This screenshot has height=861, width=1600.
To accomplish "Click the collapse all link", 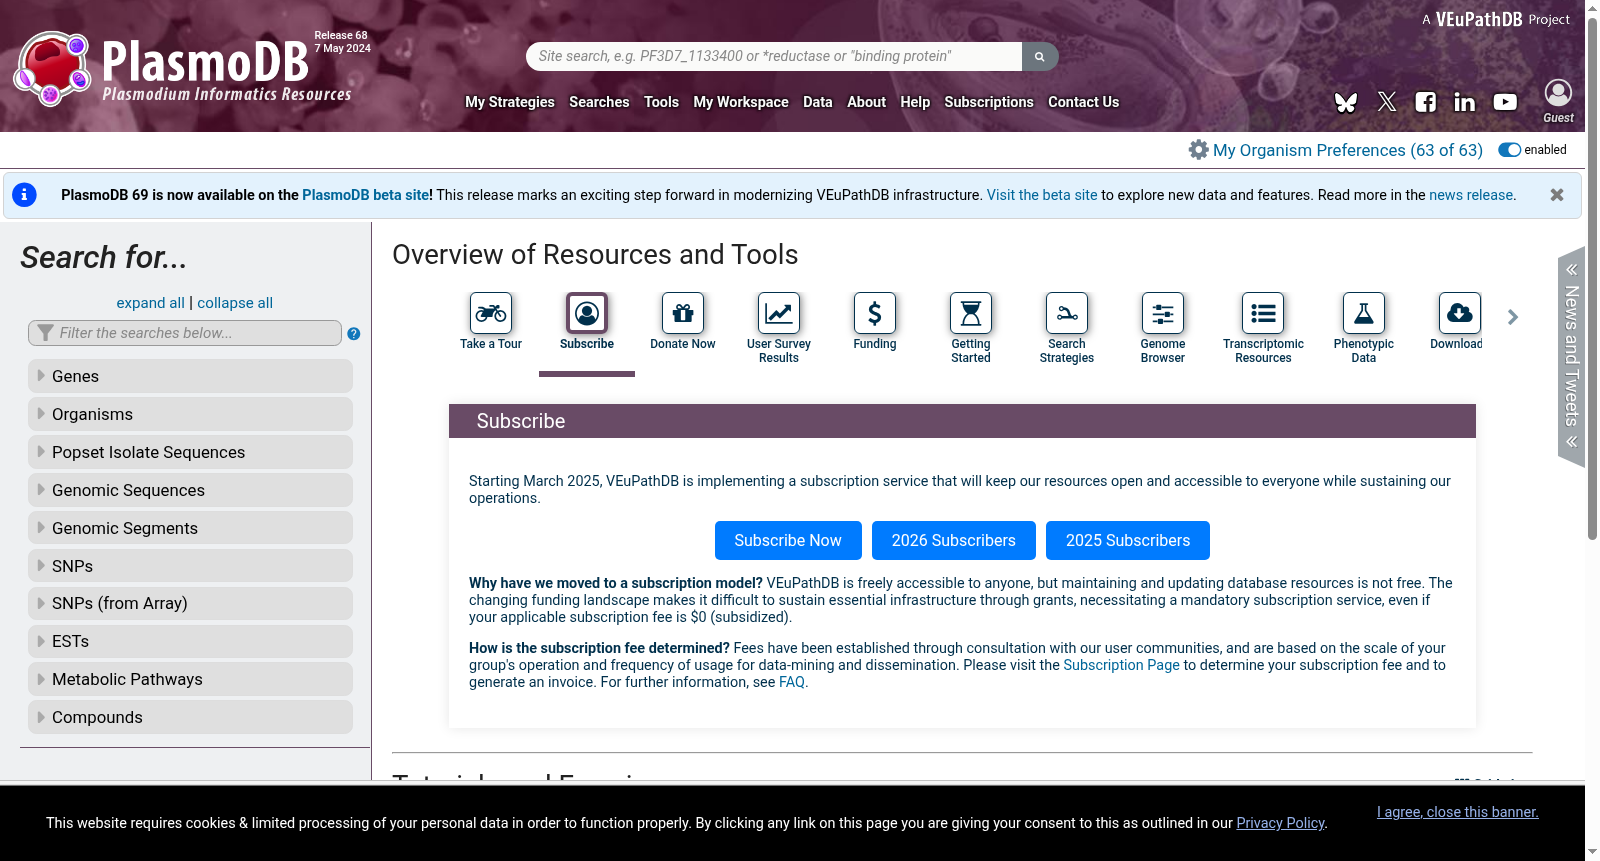I will (235, 303).
